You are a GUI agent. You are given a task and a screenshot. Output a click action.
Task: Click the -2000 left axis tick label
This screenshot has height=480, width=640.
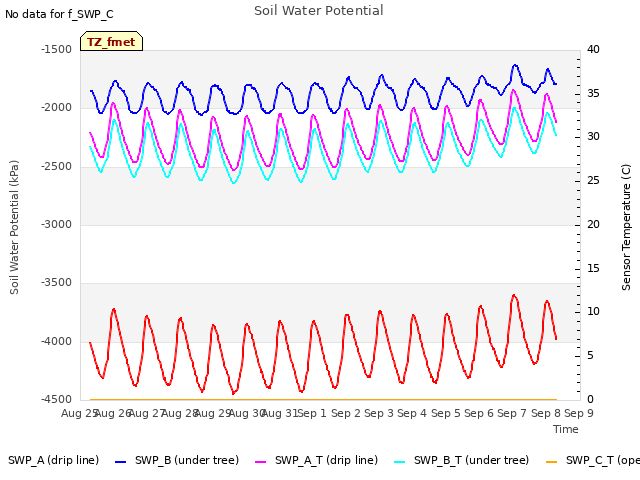pos(56,108)
